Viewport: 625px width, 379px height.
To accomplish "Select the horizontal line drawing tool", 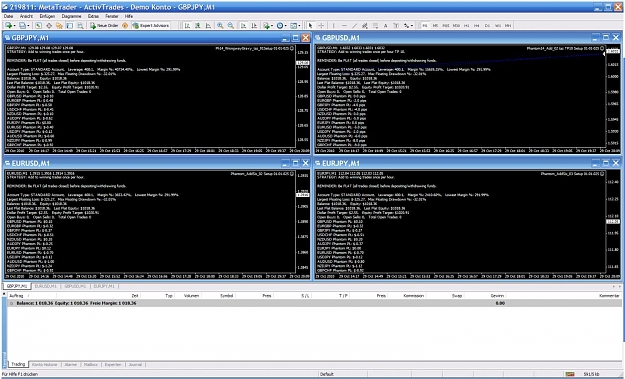I will coord(344,26).
